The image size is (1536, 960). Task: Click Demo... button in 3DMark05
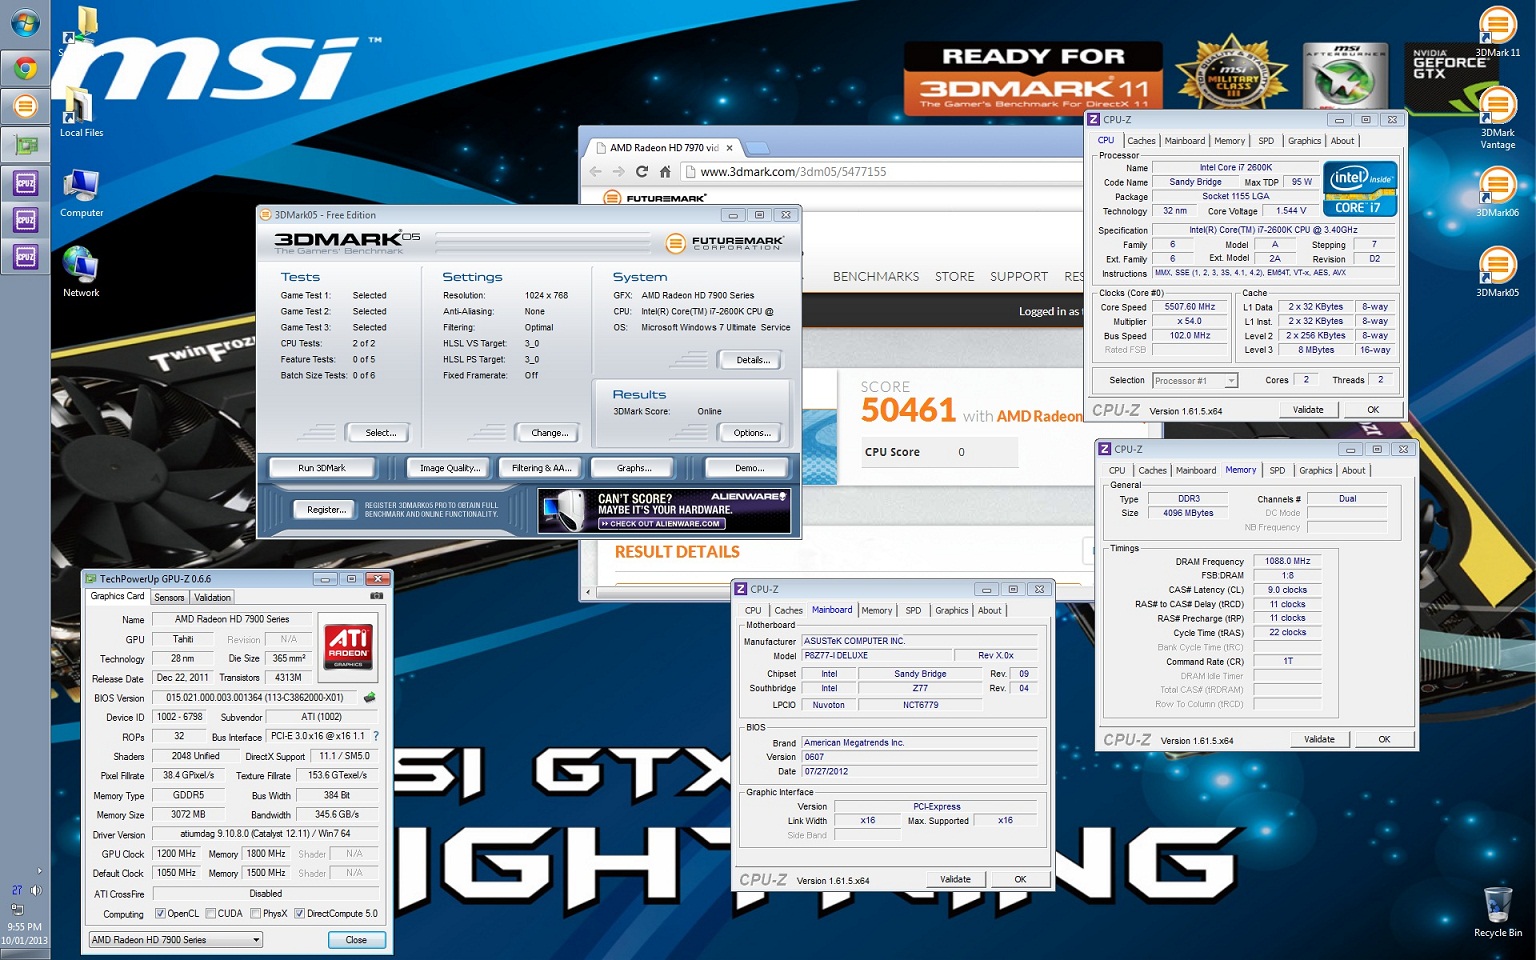click(749, 468)
